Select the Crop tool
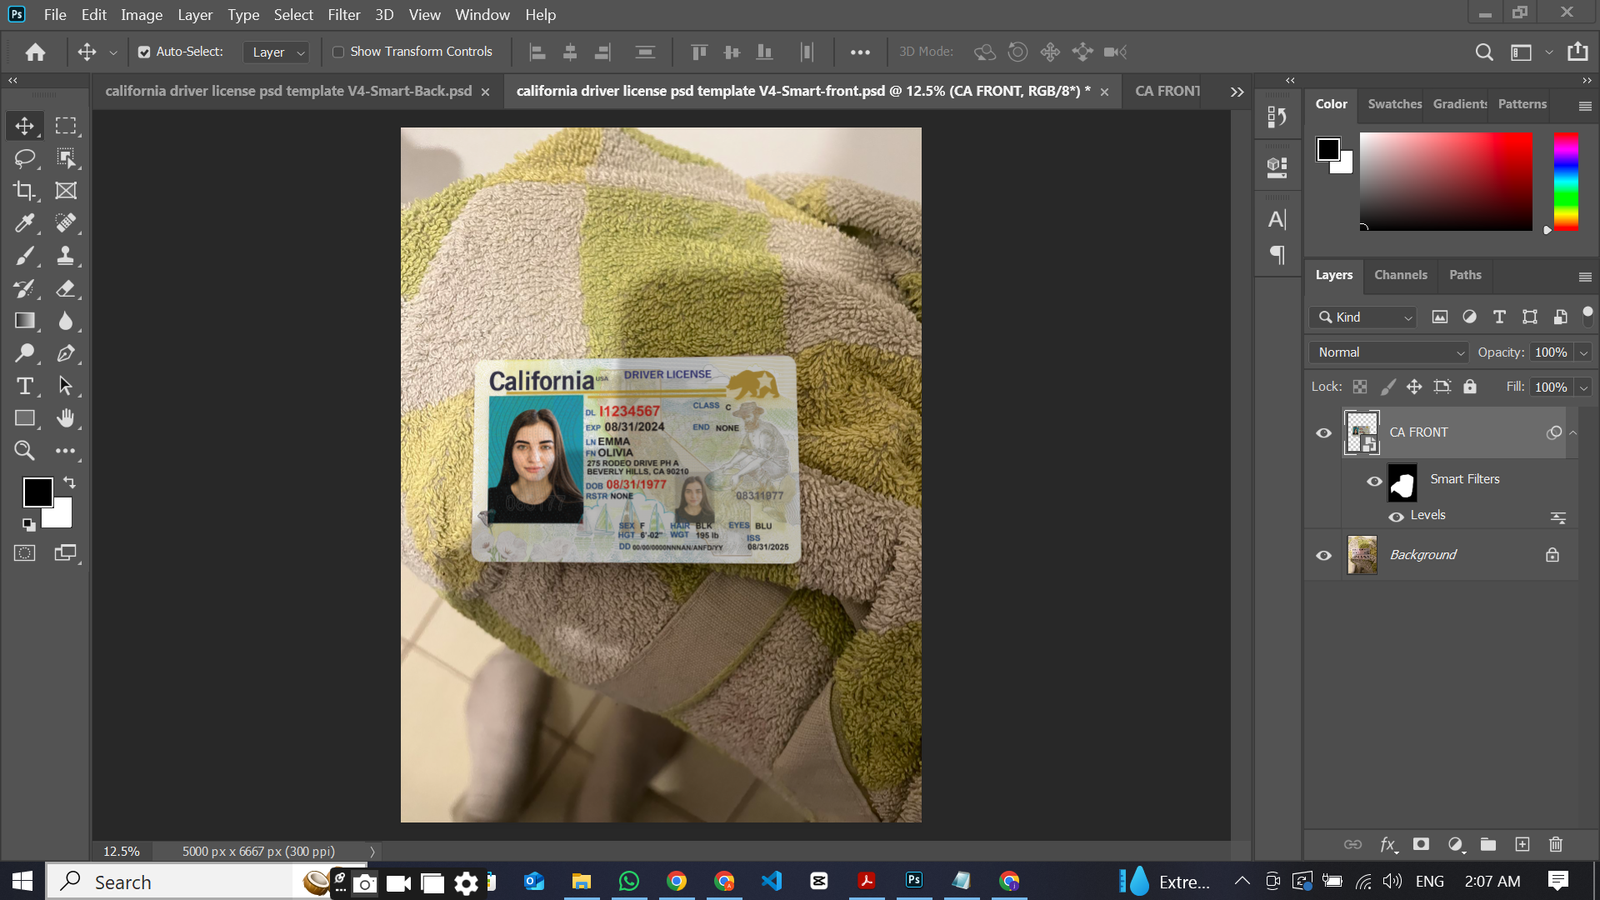 25,190
